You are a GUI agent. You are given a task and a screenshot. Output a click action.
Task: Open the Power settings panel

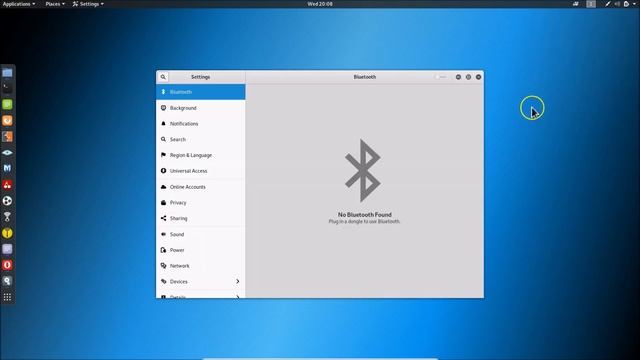pos(200,250)
